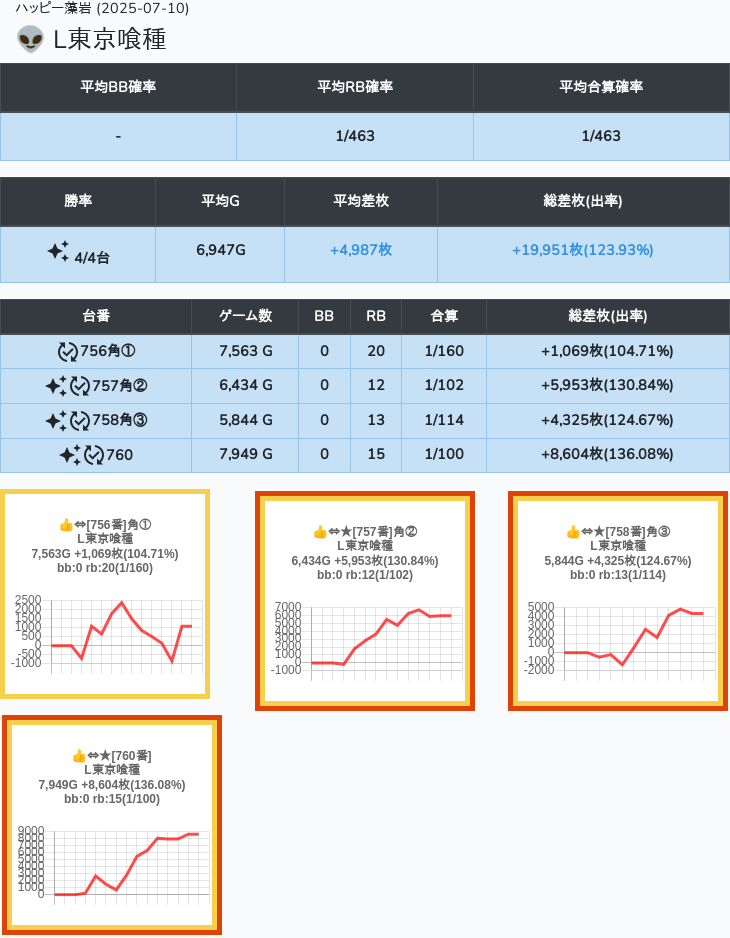730x938 pixels.
Task: Click the alien emoji icon beside L東京喰種
Action: point(30,39)
